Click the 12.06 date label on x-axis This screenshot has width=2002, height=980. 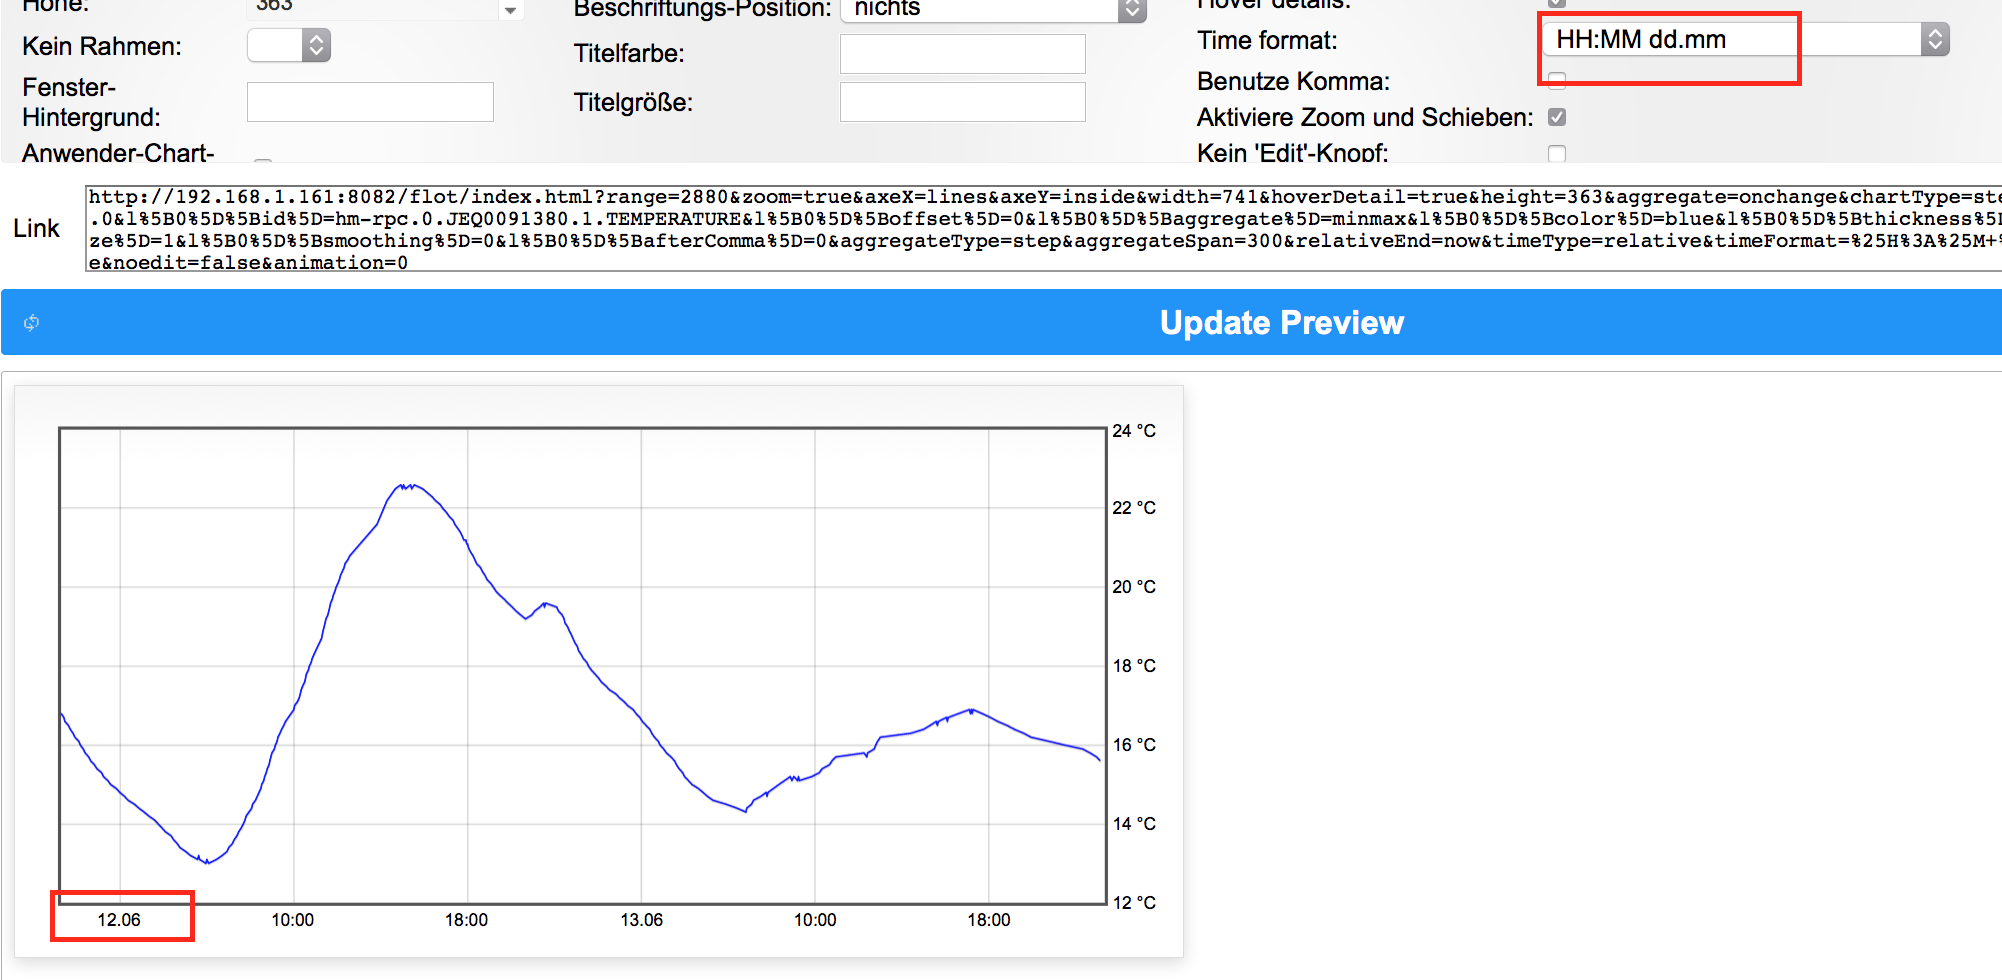(119, 920)
